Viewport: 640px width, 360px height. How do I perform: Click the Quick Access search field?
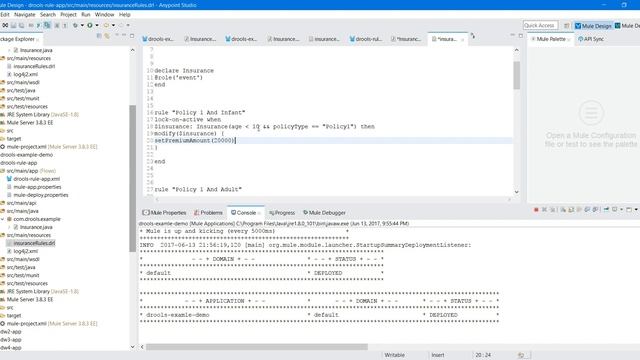point(540,25)
